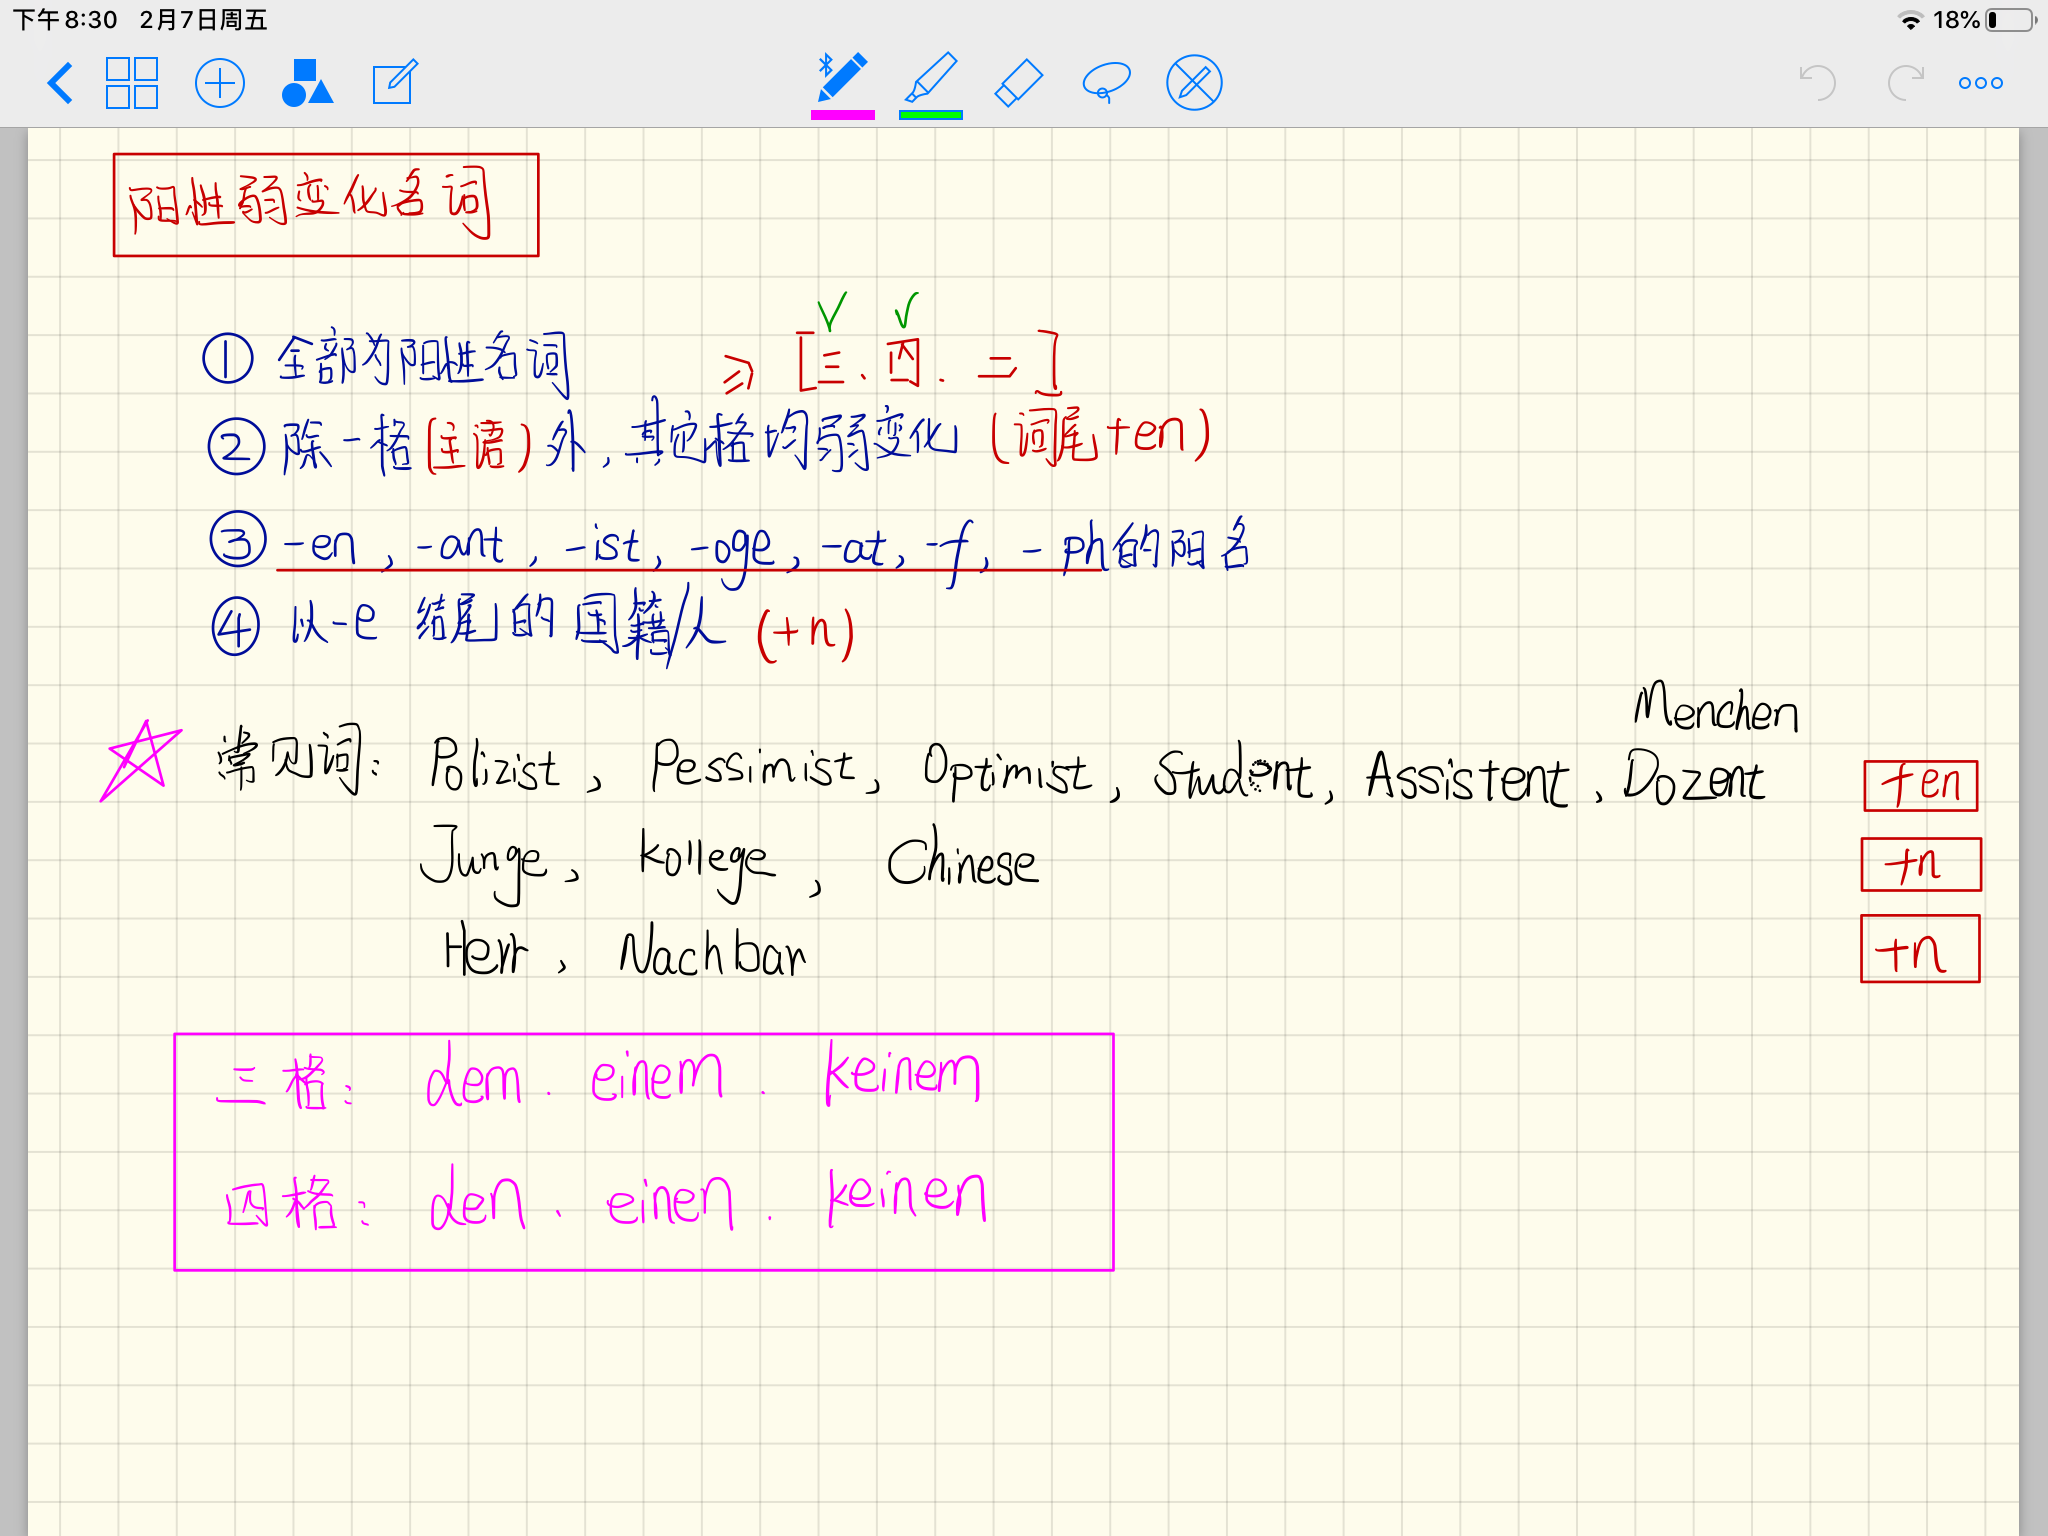Open the page thumbnails grid view

132,83
